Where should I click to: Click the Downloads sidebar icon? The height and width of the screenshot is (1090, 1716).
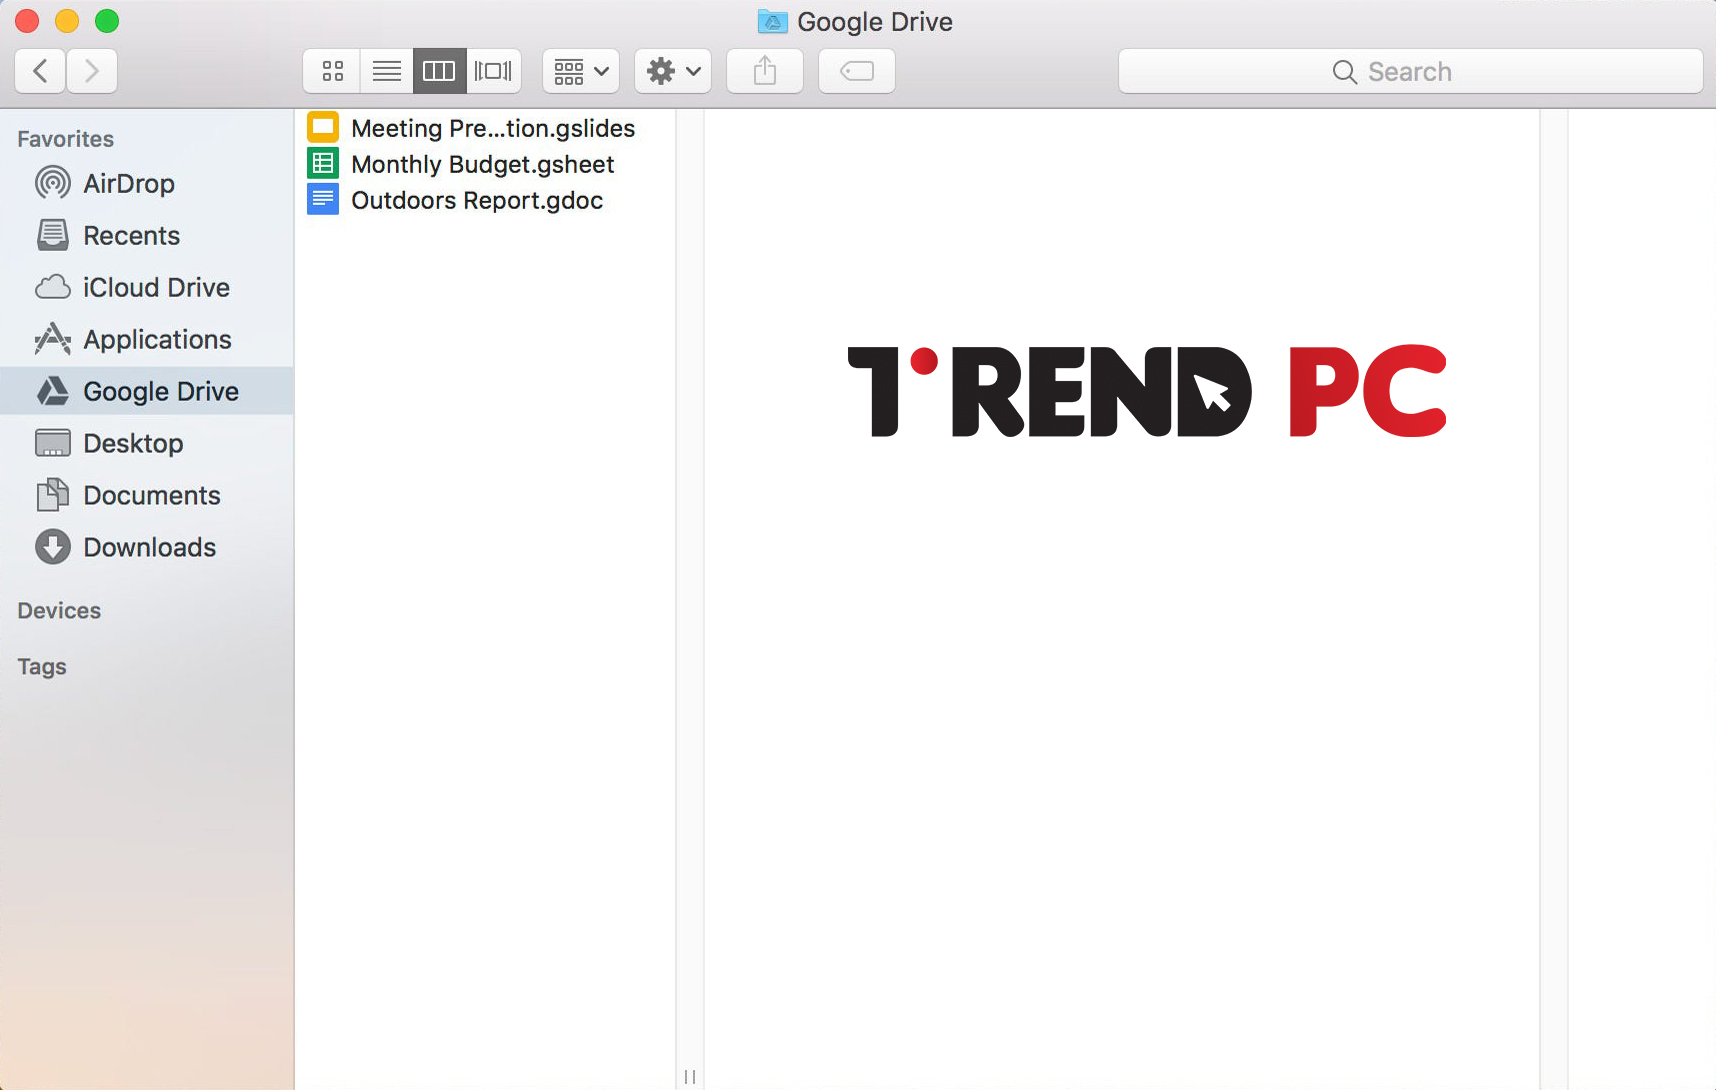click(53, 547)
